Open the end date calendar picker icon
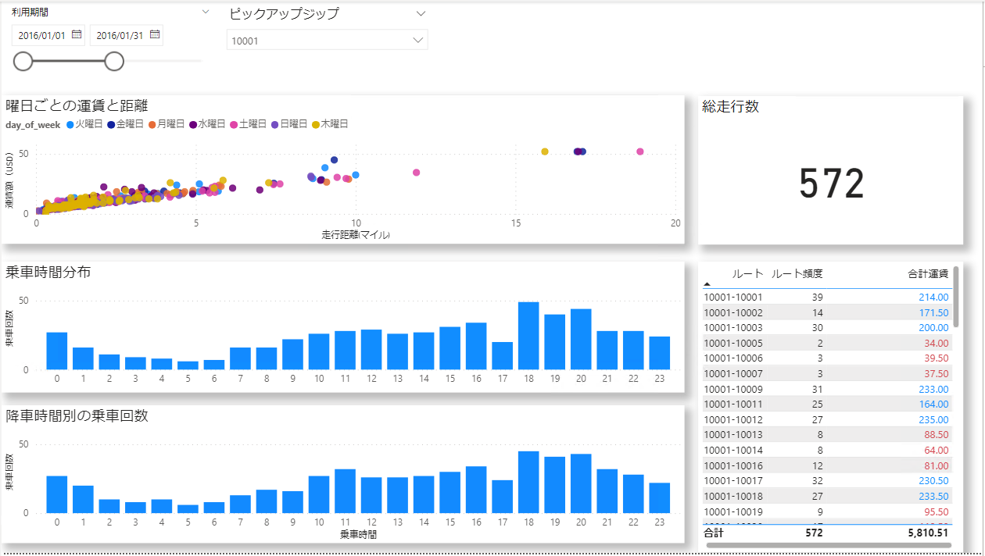The height and width of the screenshot is (556, 985). (155, 35)
